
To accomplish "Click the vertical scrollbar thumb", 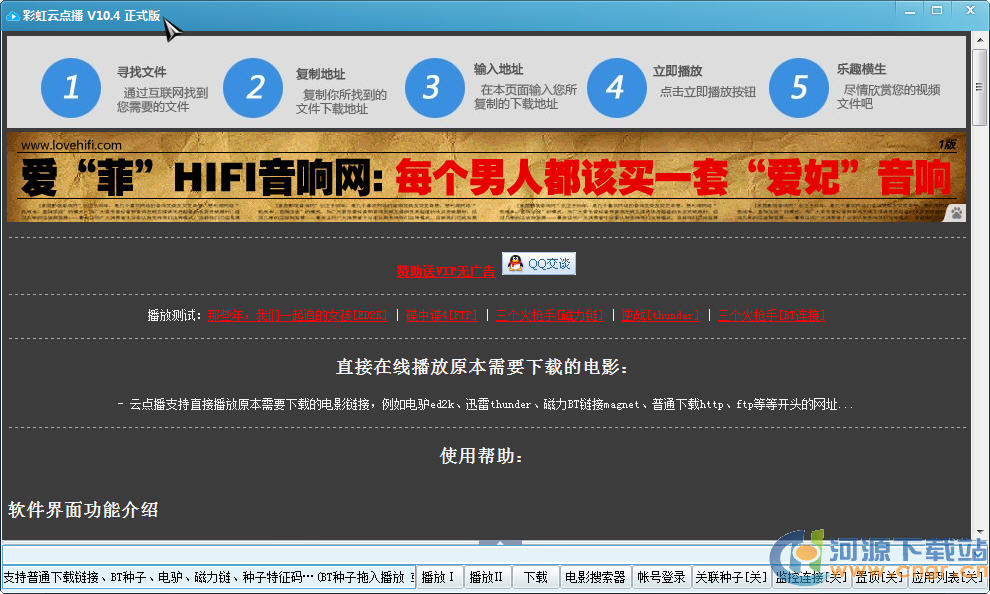I will coord(979,87).
